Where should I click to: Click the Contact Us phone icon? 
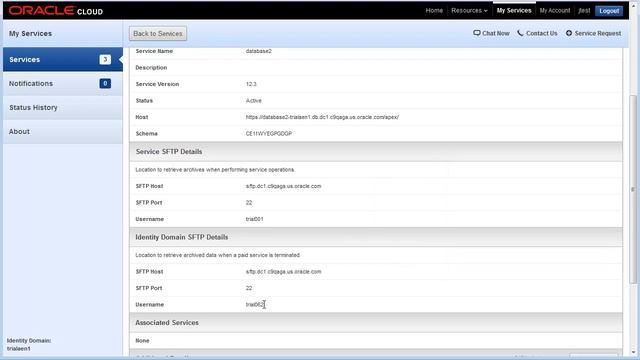pos(520,33)
